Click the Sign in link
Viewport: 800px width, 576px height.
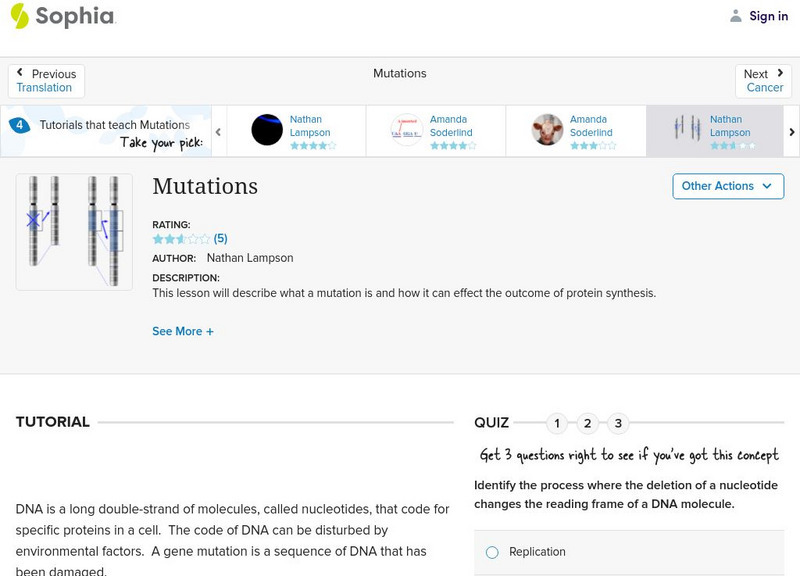point(768,16)
